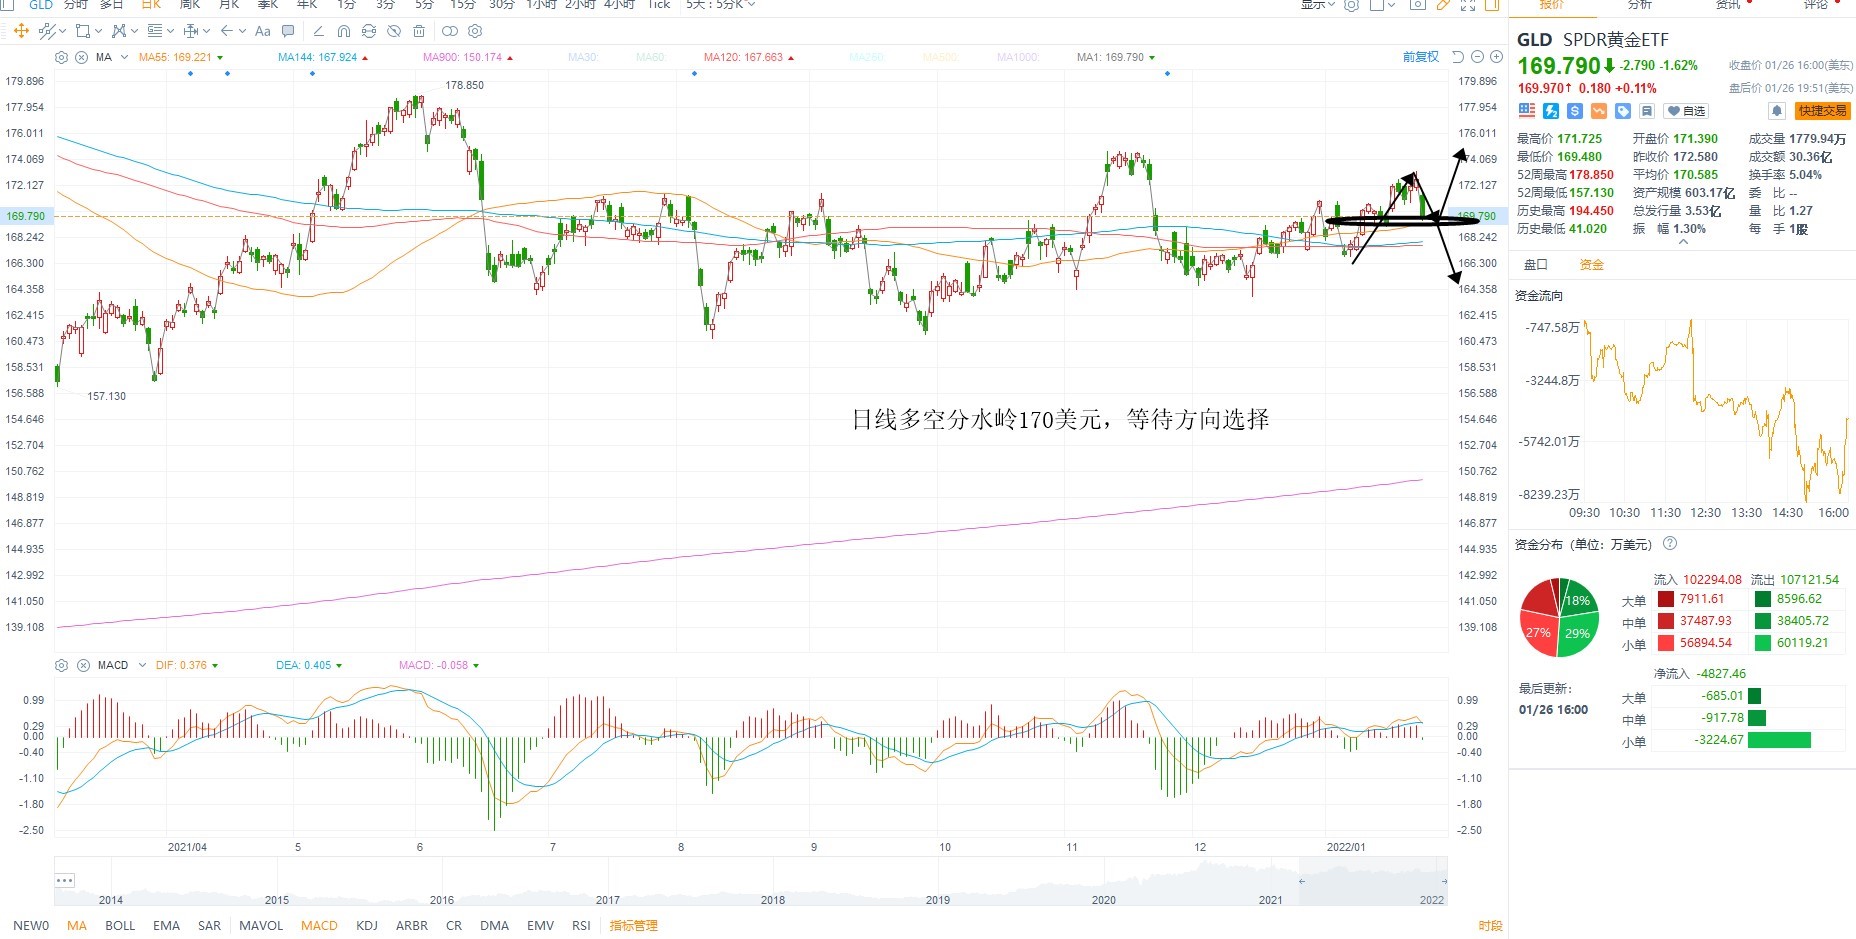
Task: Select the BOLL indicator
Action: pyautogui.click(x=120, y=926)
